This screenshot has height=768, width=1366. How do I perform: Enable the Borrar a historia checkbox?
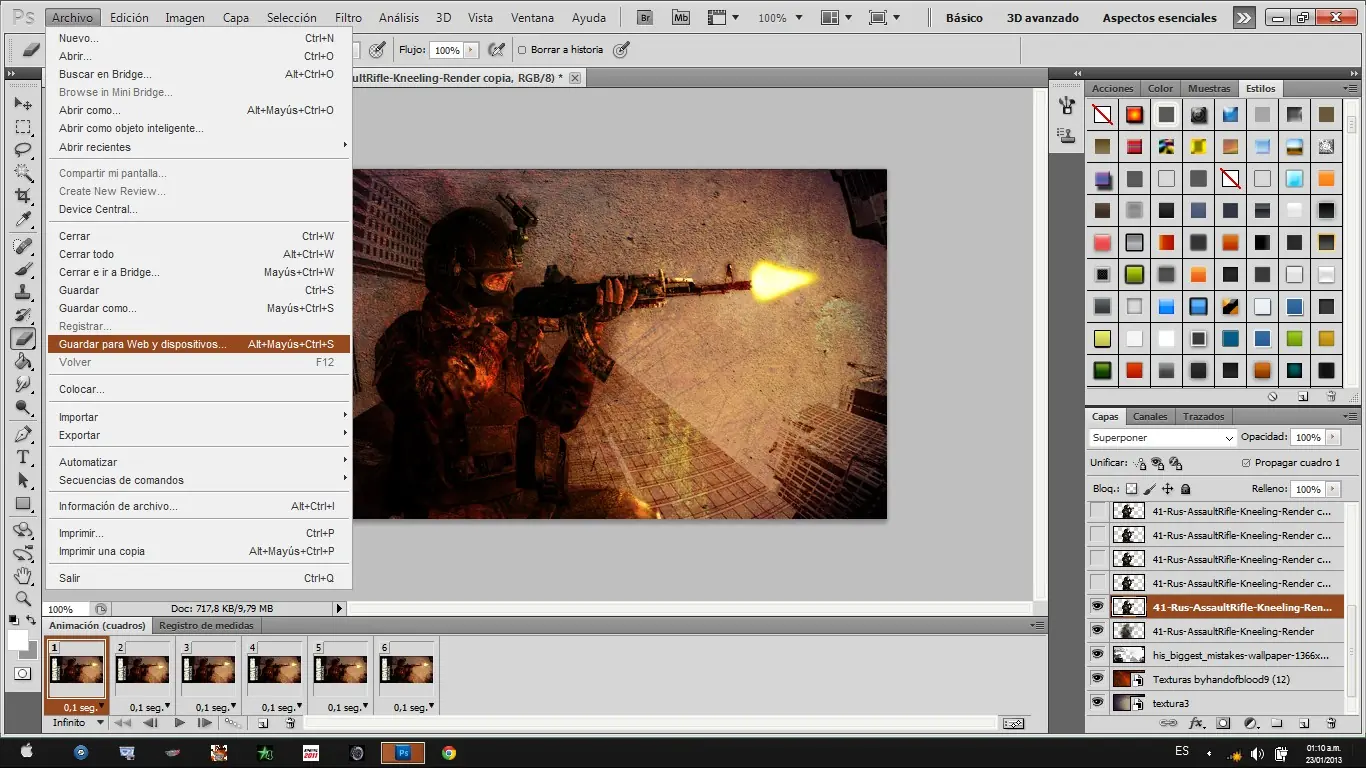coord(522,50)
